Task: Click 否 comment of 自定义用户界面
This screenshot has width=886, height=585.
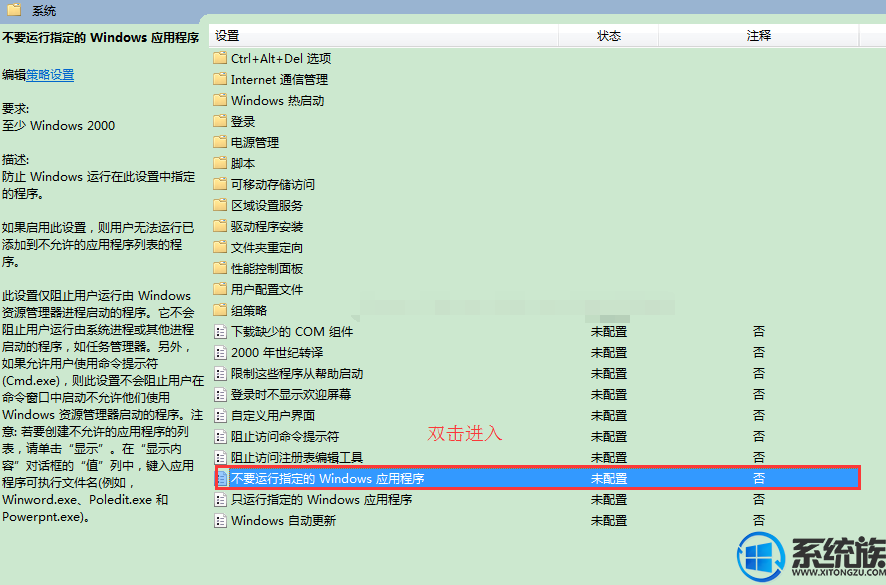Action: pyautogui.click(x=758, y=415)
